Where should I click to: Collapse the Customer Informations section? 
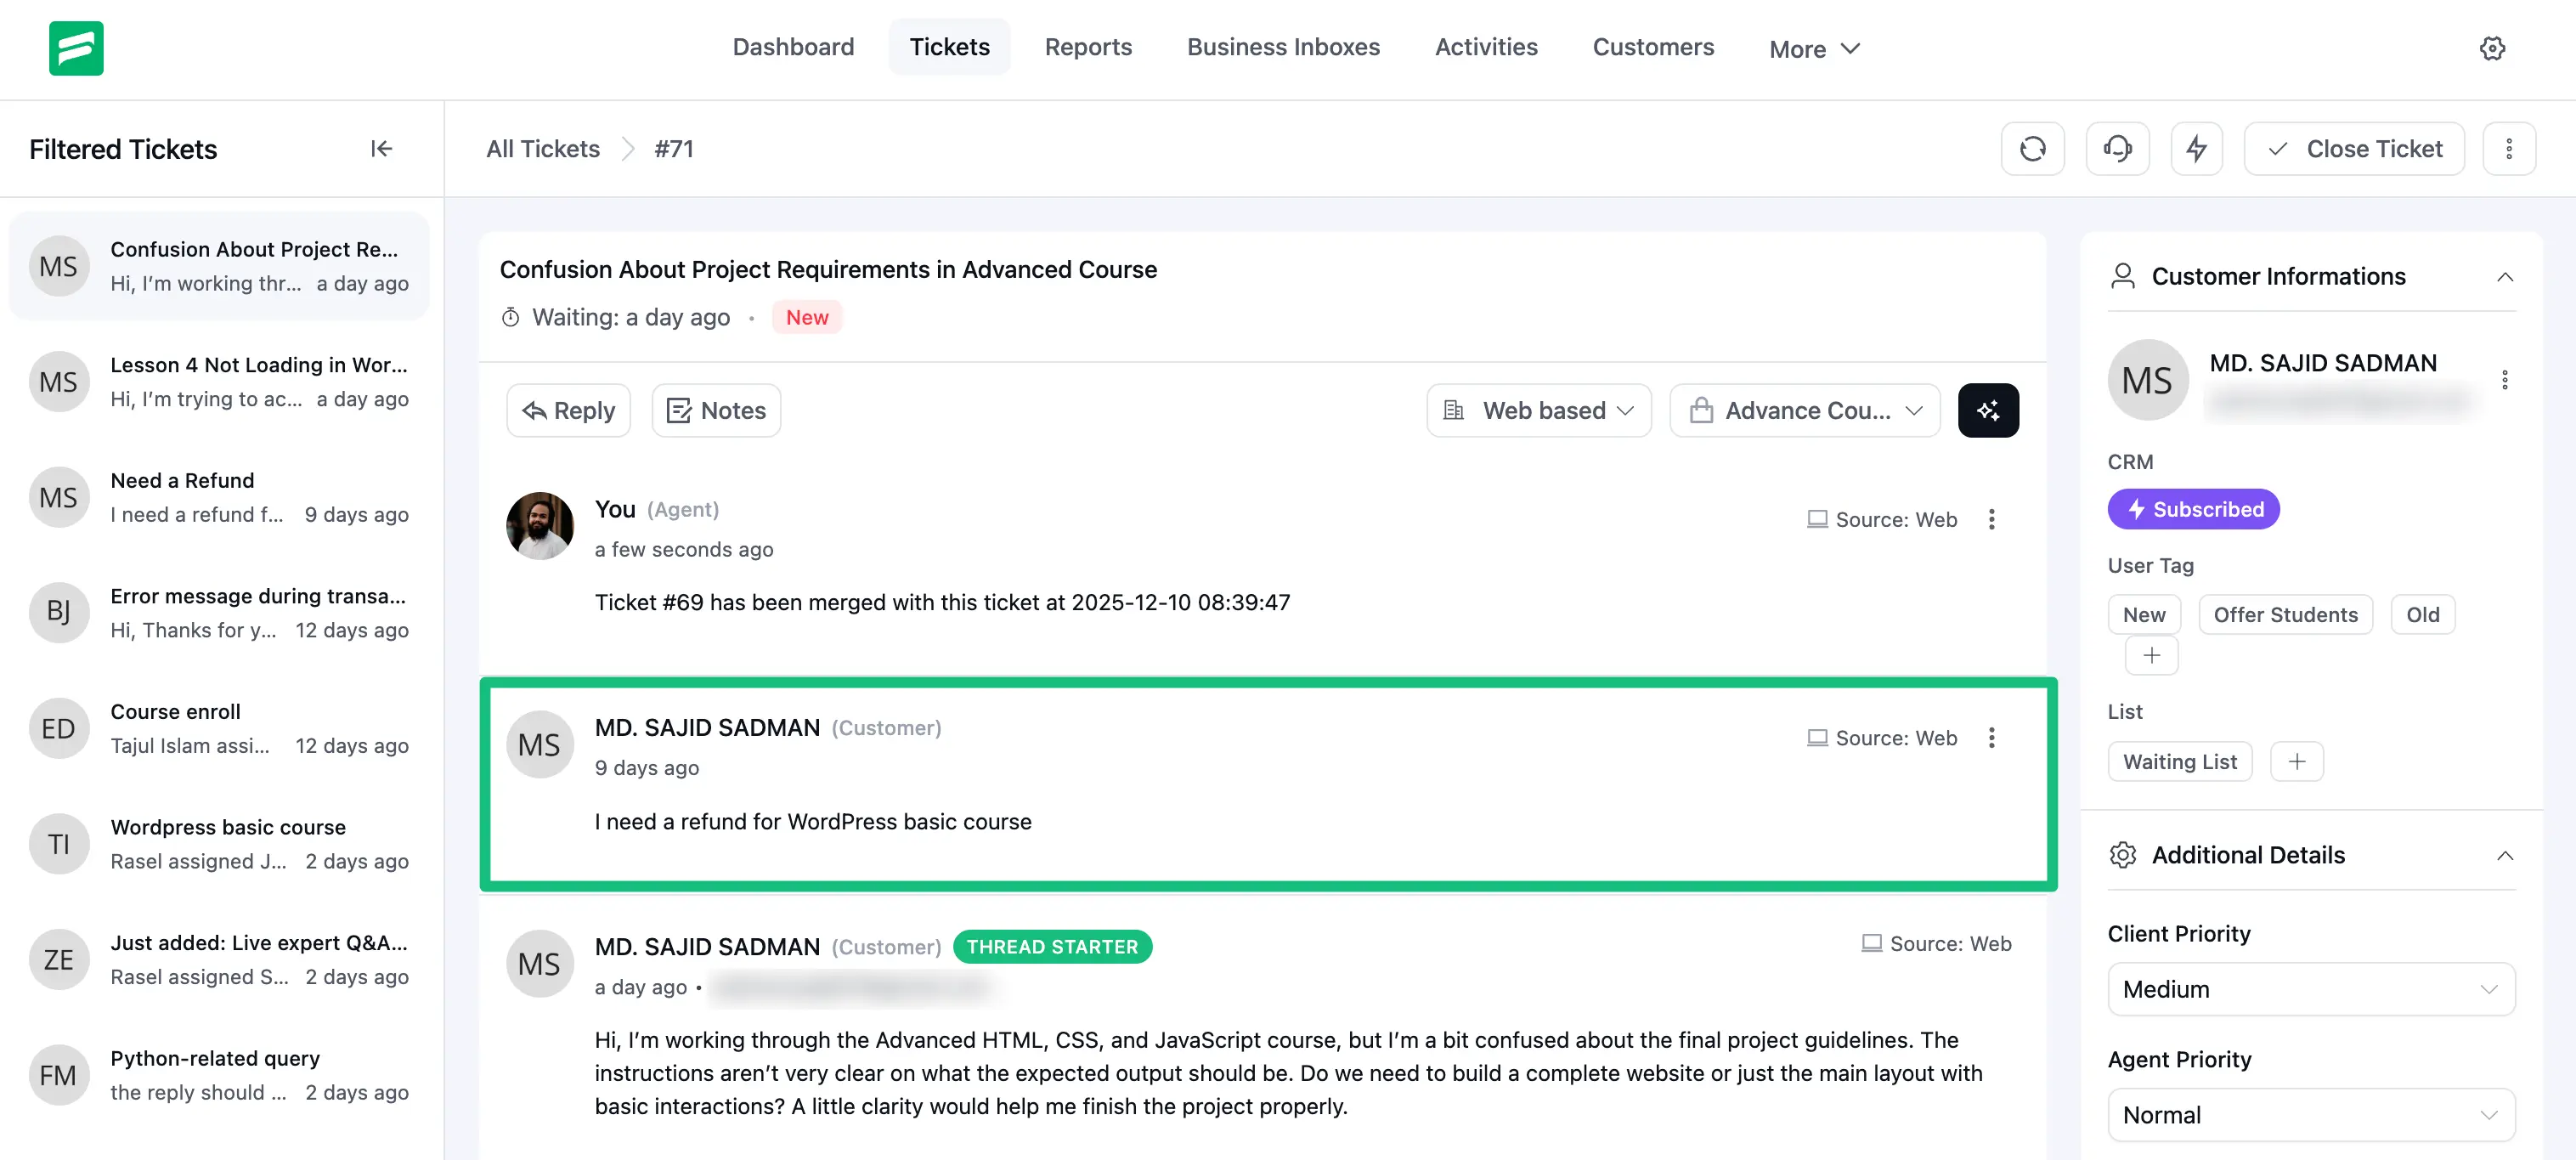click(x=2504, y=277)
